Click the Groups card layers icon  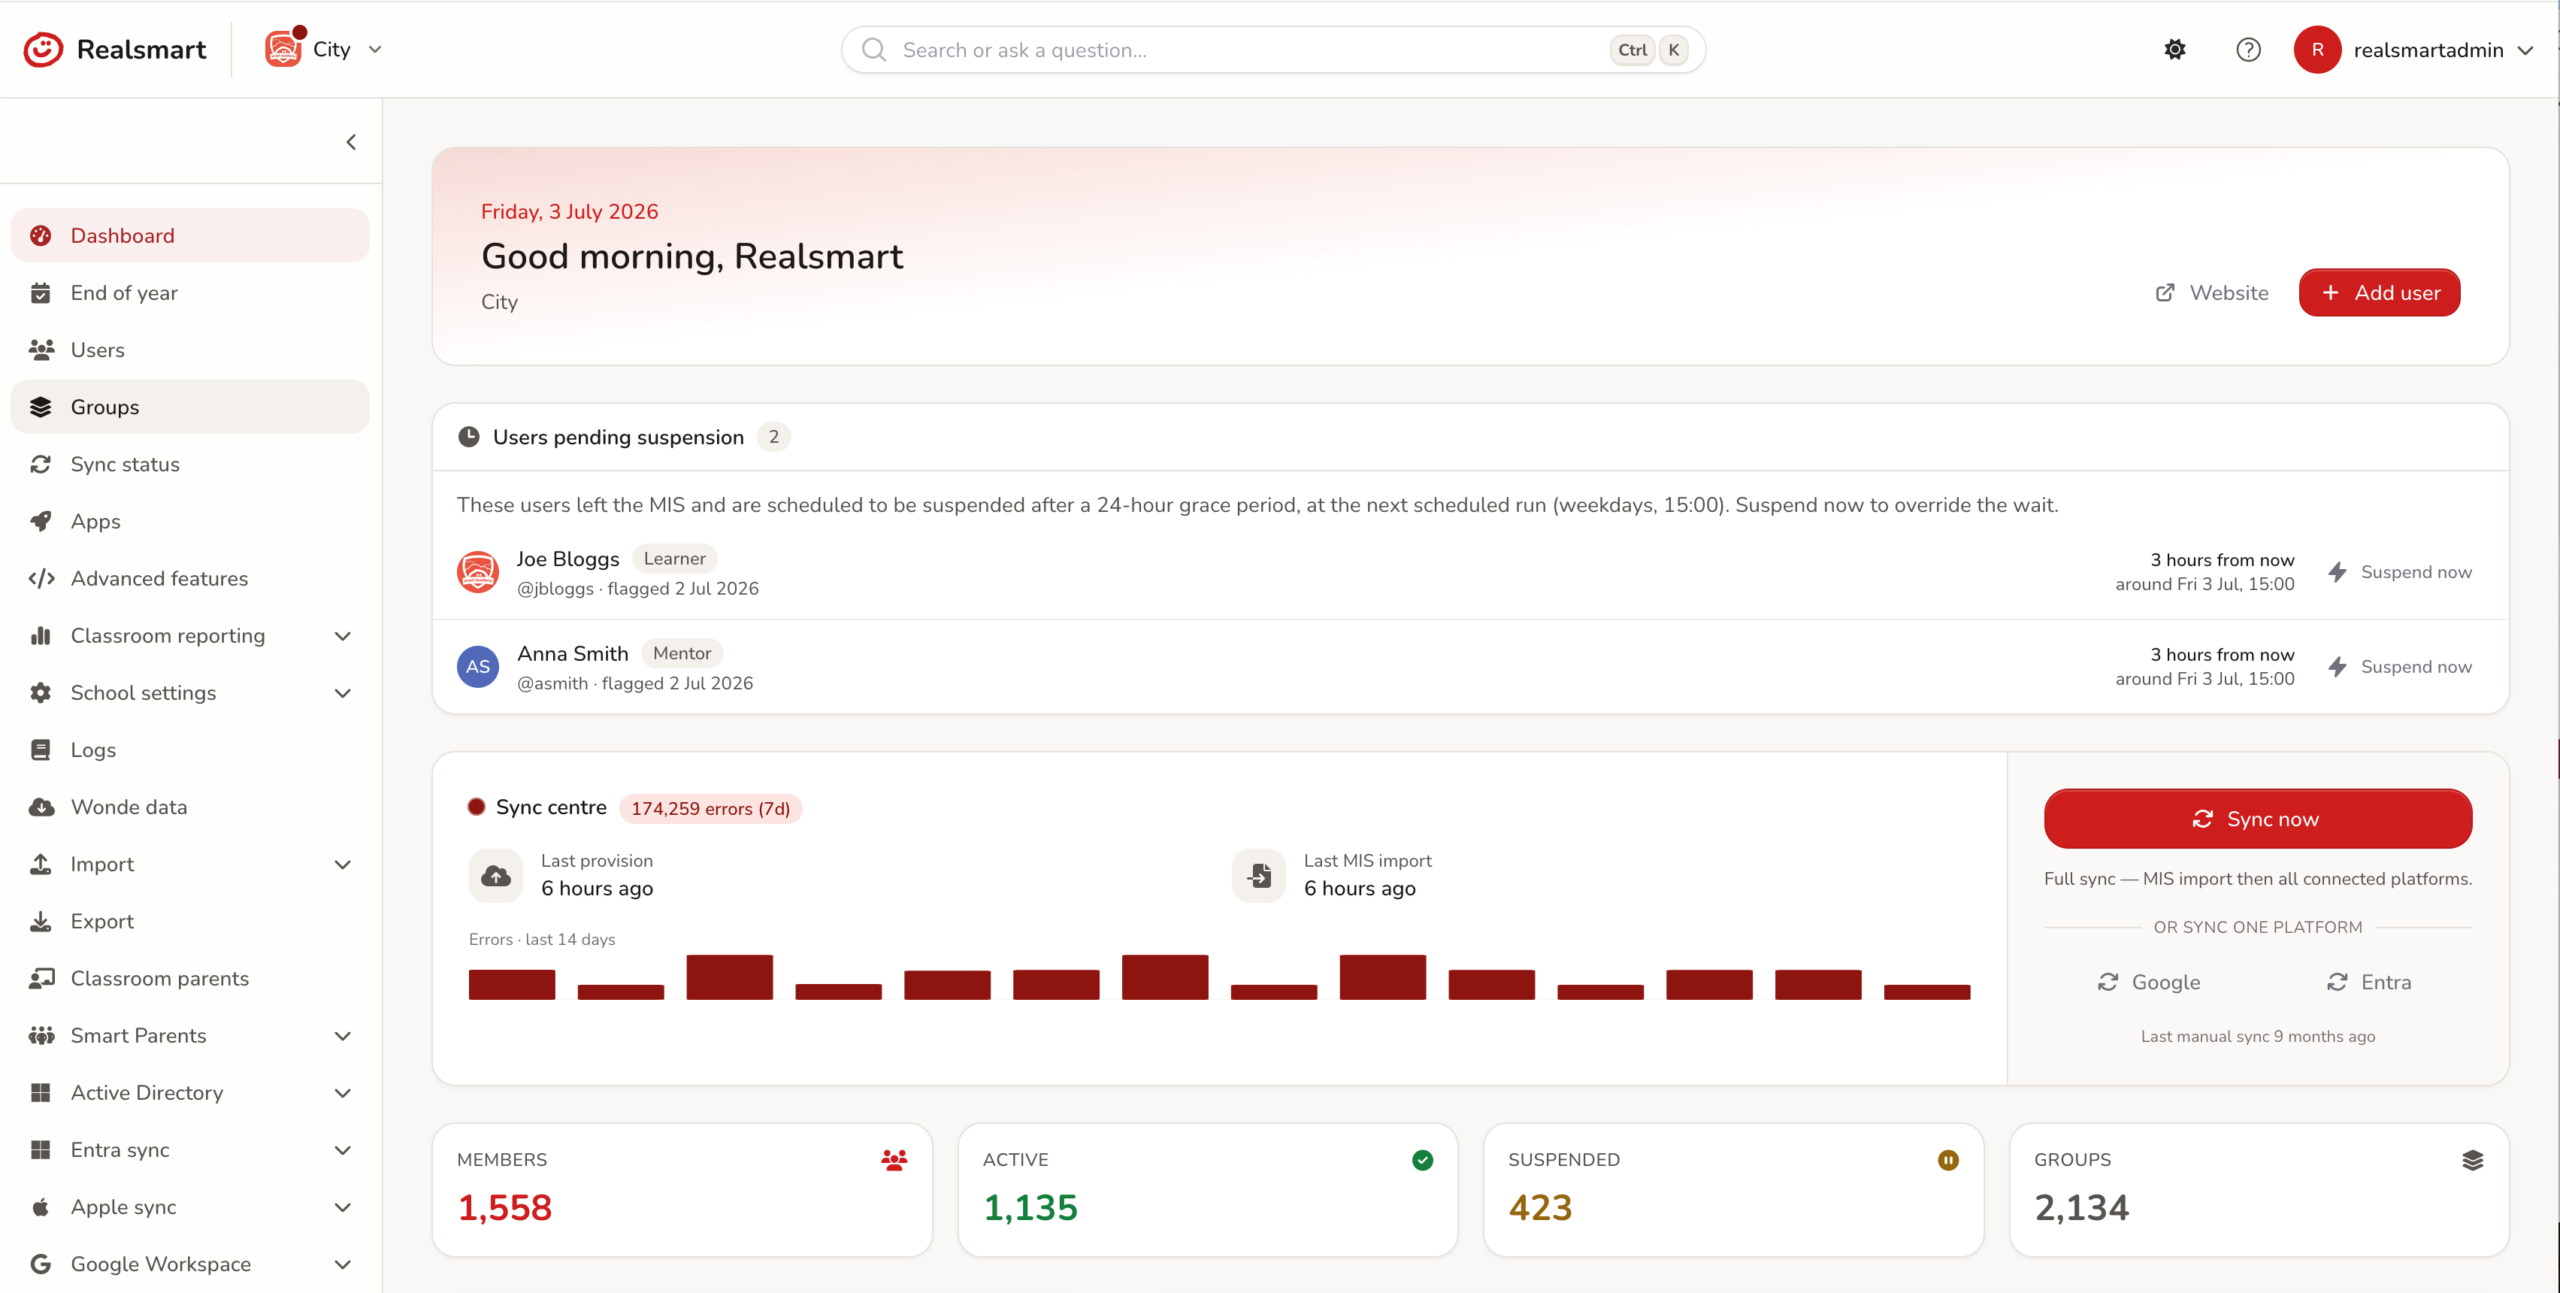pyautogui.click(x=2473, y=1159)
